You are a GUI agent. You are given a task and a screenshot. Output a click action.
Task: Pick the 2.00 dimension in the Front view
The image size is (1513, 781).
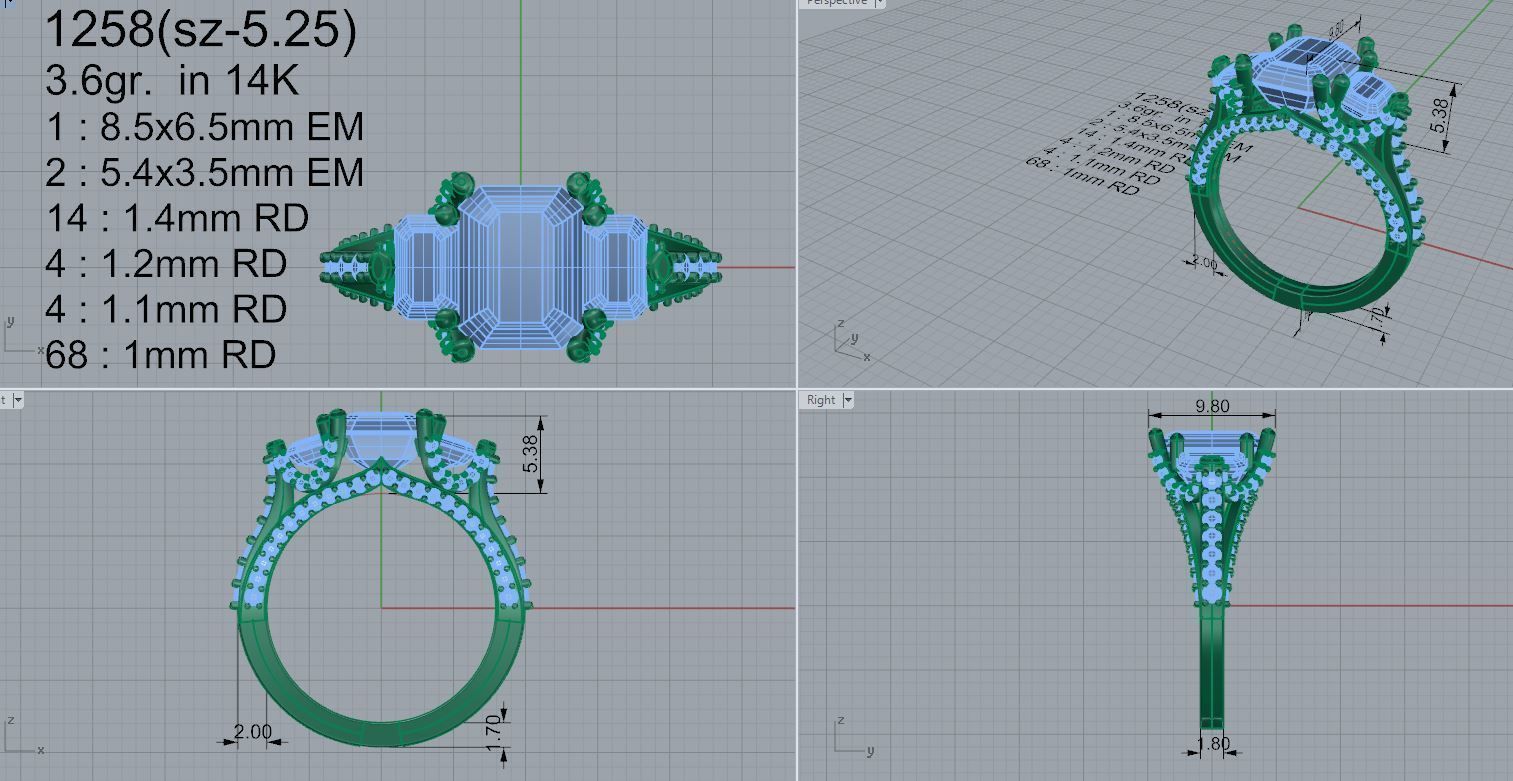pos(252,732)
